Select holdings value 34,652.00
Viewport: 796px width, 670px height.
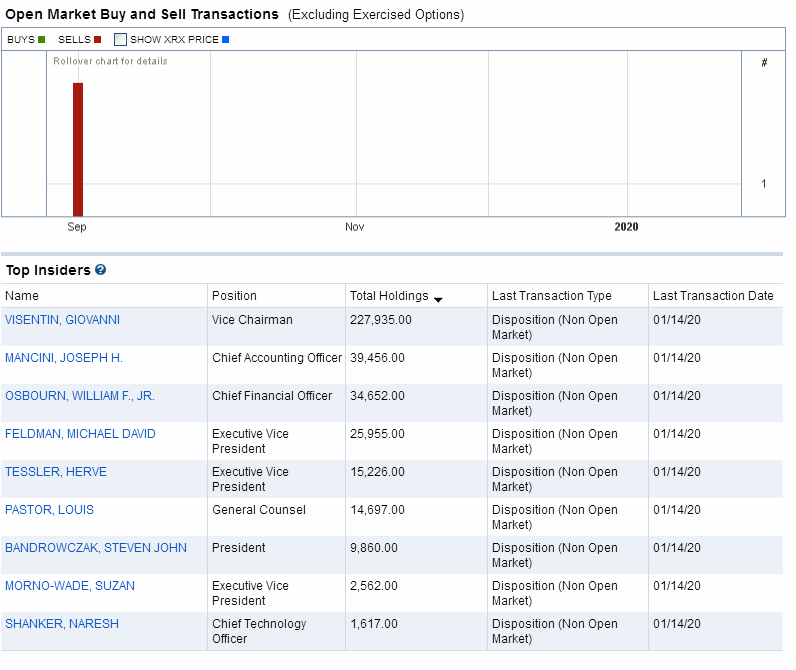click(377, 396)
